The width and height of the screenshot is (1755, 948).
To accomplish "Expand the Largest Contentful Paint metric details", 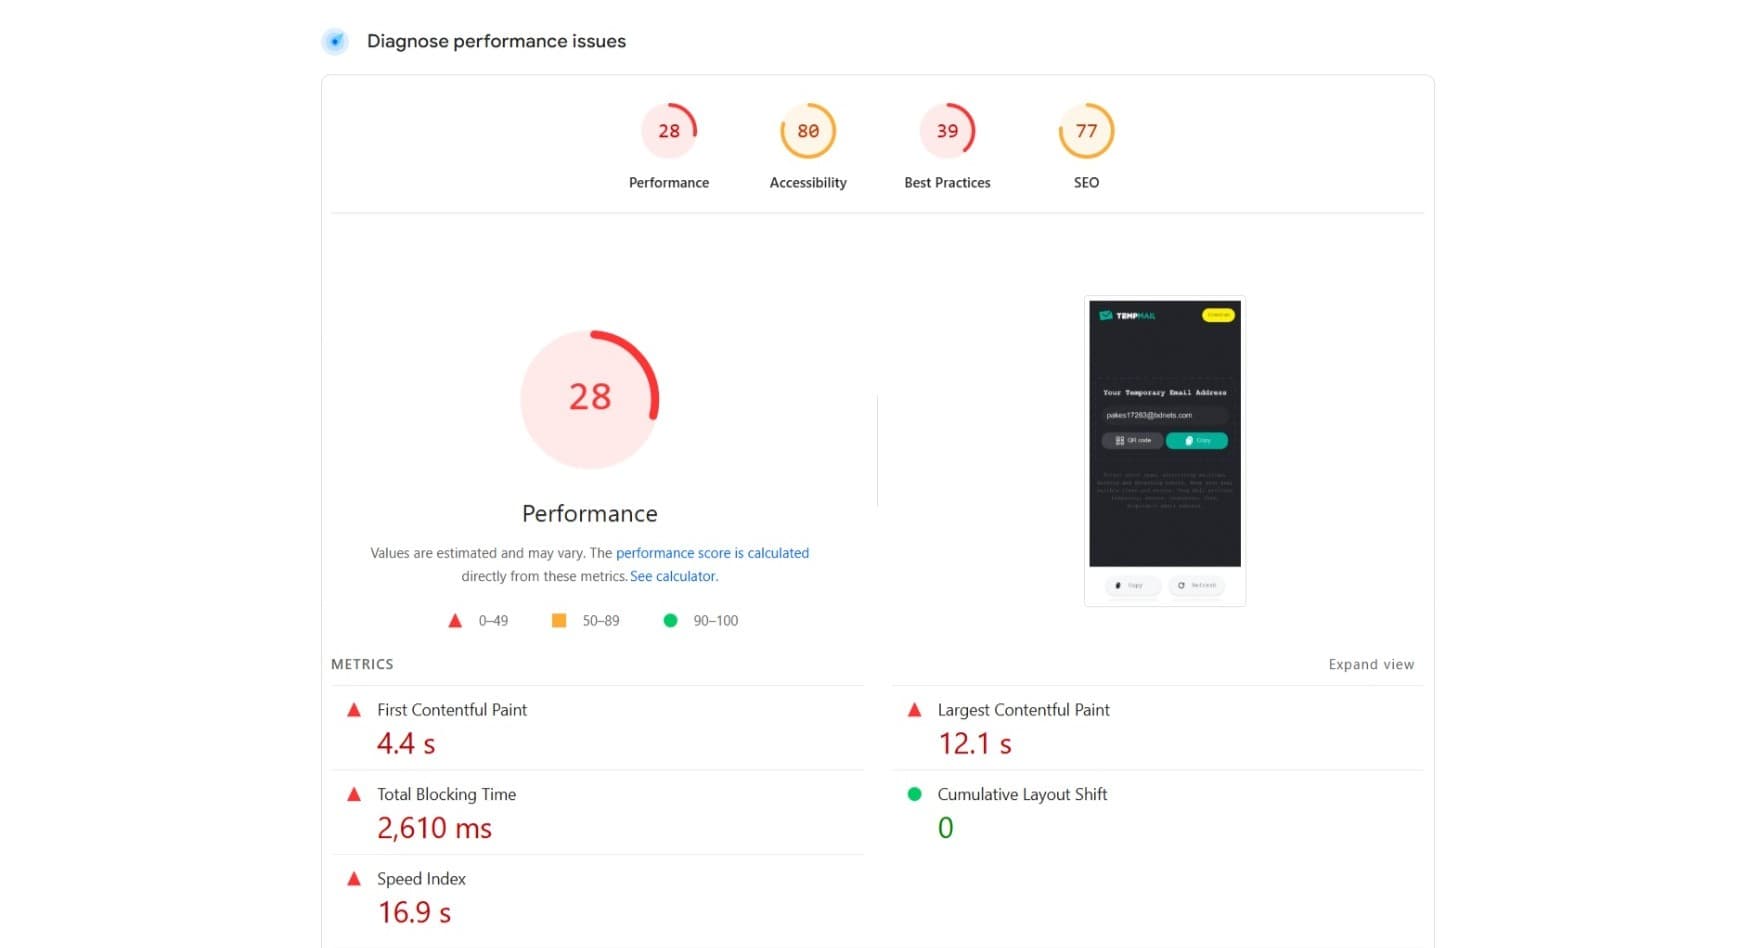I will [x=1023, y=710].
